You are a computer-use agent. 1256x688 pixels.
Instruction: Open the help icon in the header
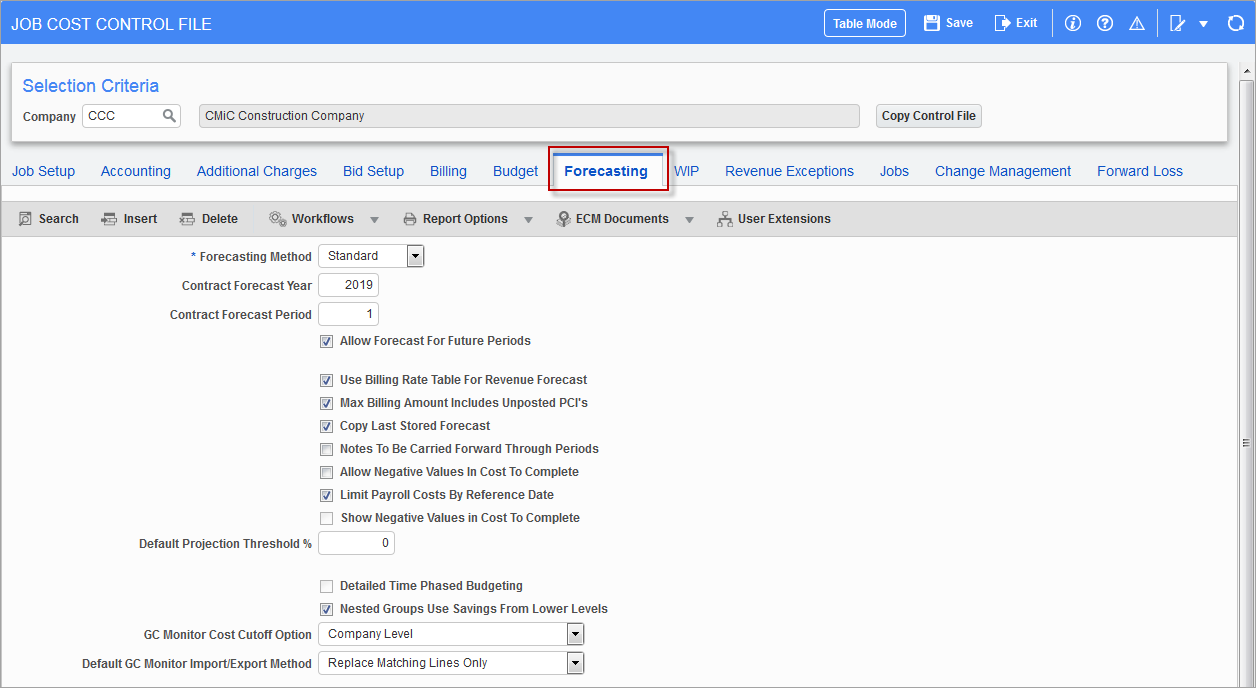click(x=1104, y=22)
